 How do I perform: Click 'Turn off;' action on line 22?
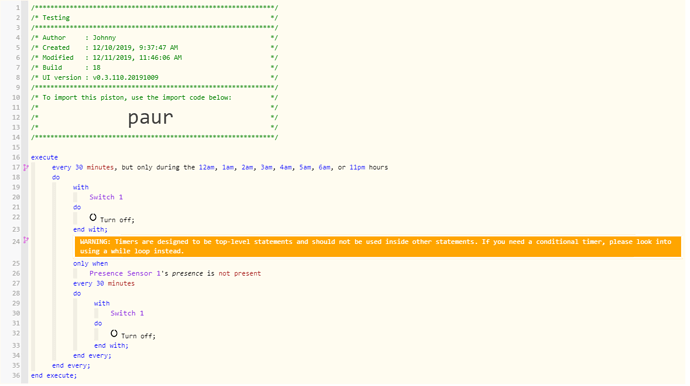(117, 220)
